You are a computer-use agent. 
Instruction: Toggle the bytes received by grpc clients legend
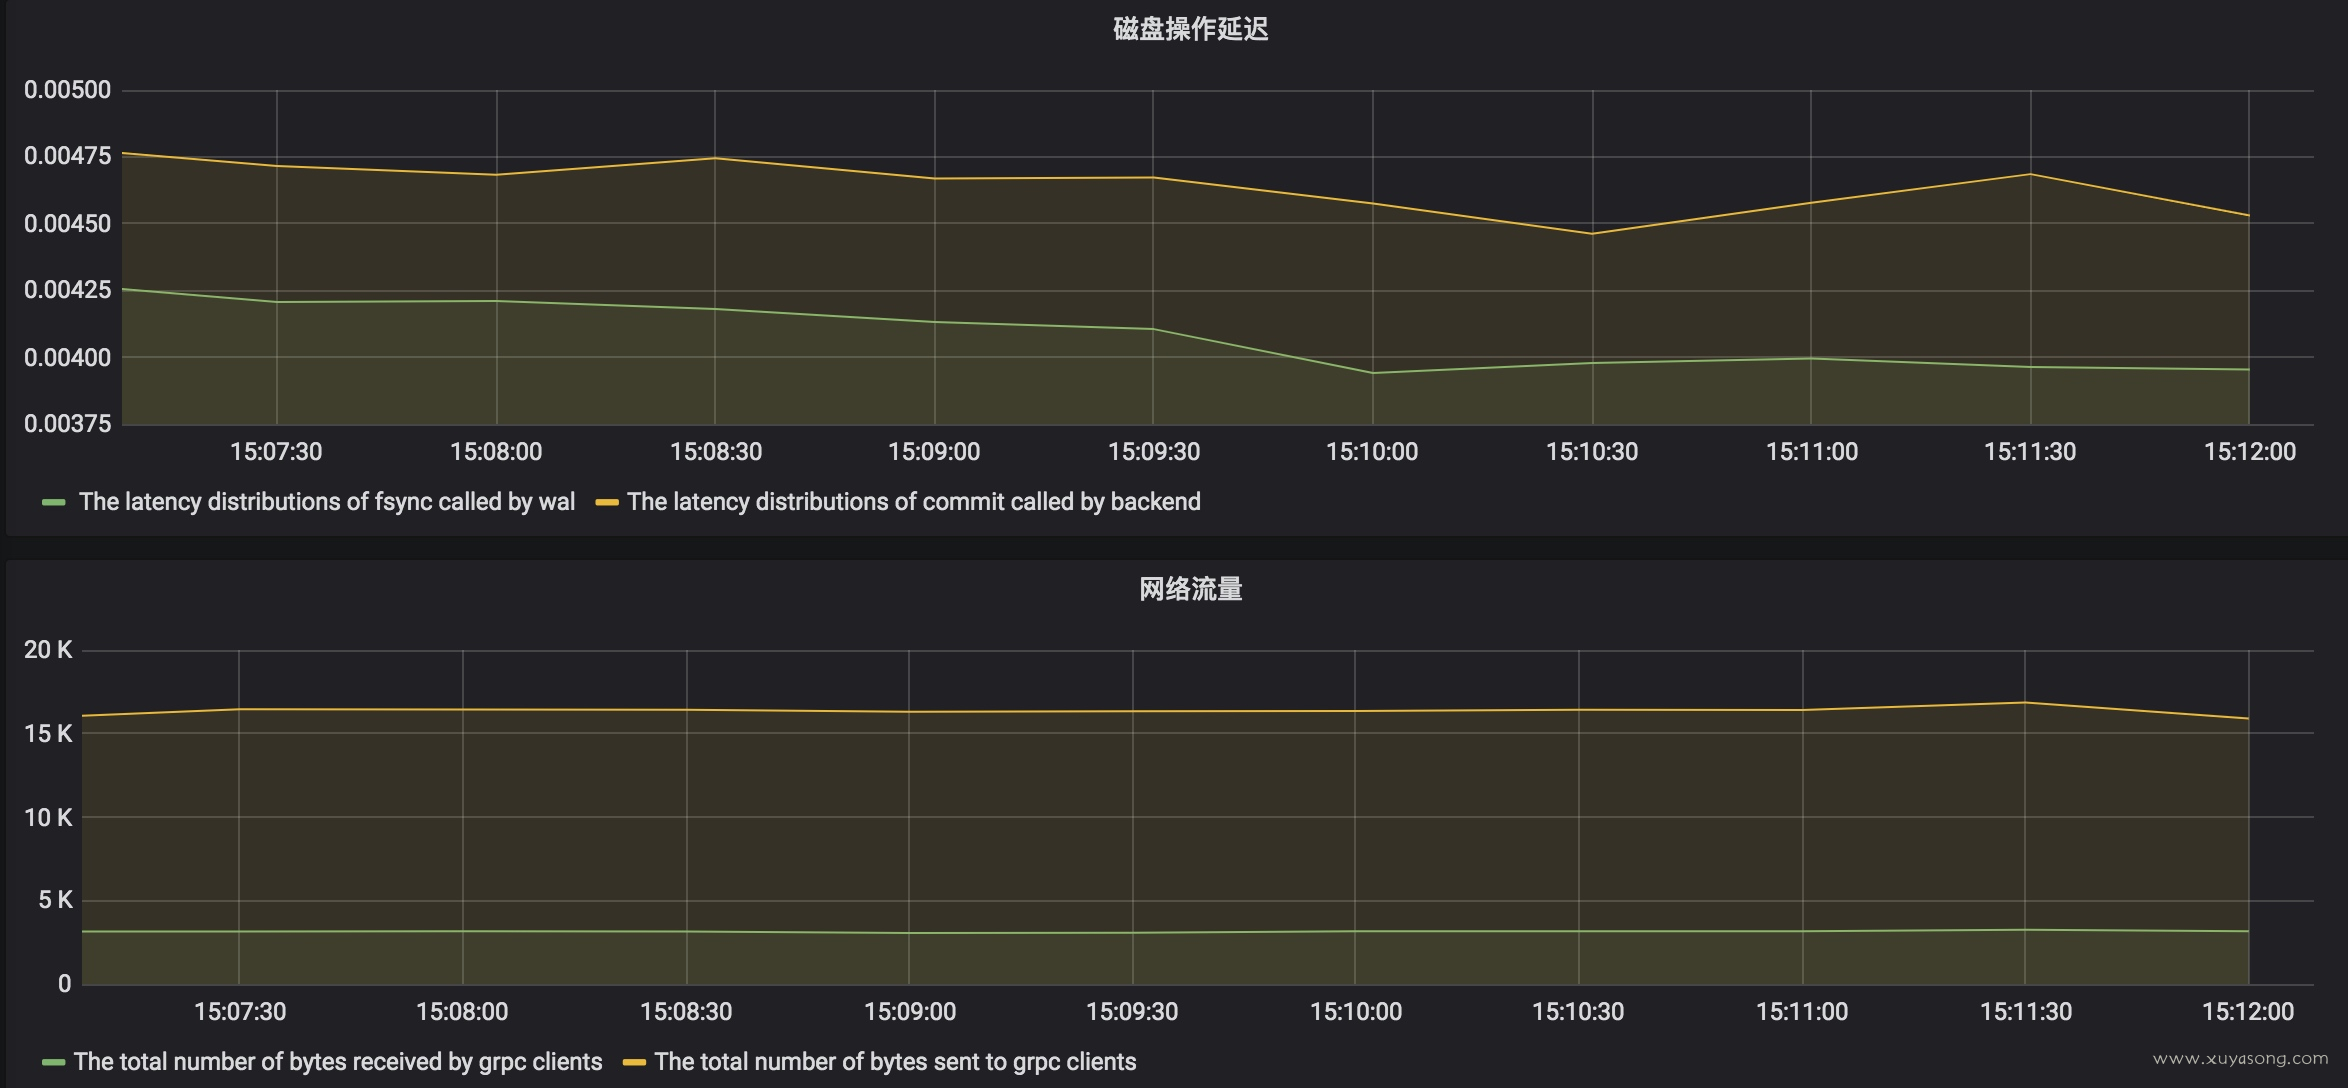(338, 1062)
